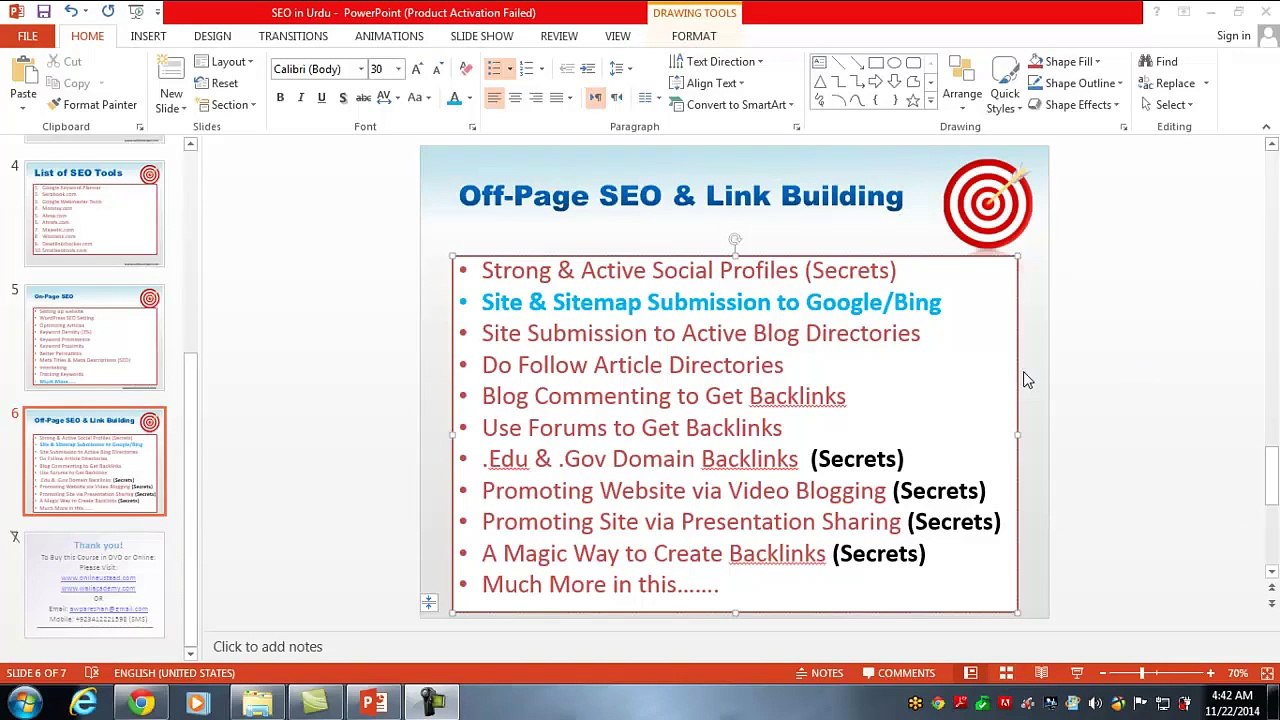Center the text alignment

tap(515, 97)
